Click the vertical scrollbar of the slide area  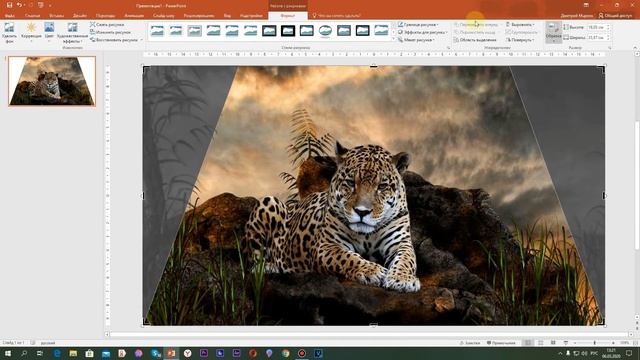636,186
